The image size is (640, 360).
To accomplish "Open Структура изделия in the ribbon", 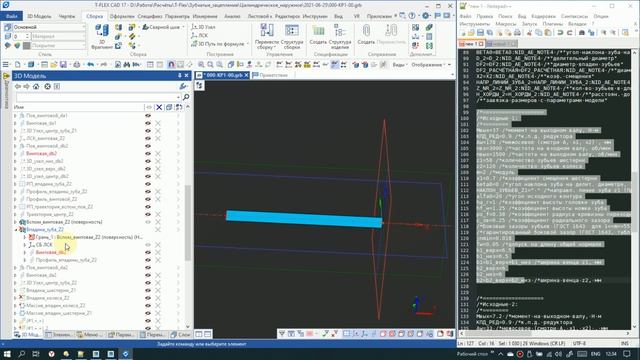I will [340, 36].
